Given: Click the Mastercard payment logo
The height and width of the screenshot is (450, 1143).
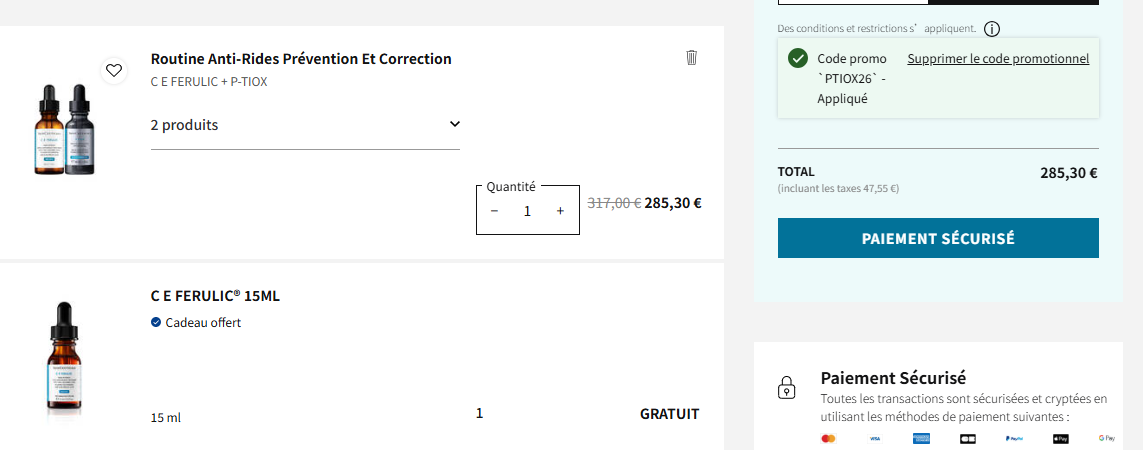Looking at the screenshot, I should [x=828, y=438].
